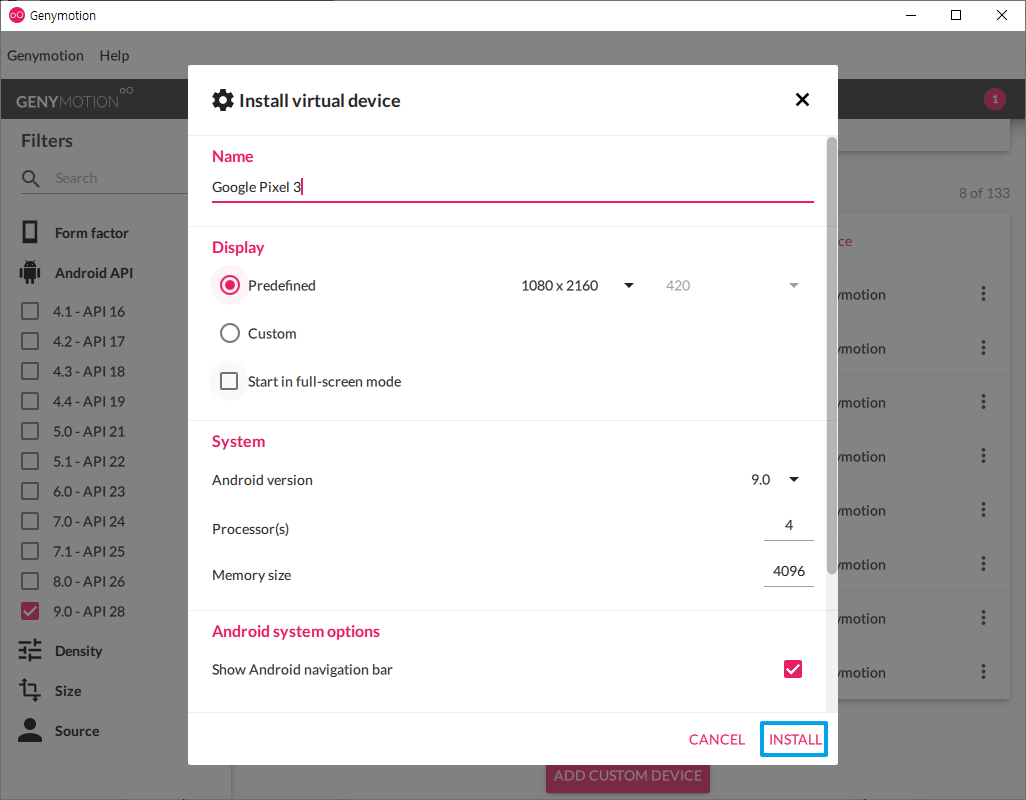Viewport: 1026px width, 800px height.
Task: Click the CANCEL button
Action: 716,739
